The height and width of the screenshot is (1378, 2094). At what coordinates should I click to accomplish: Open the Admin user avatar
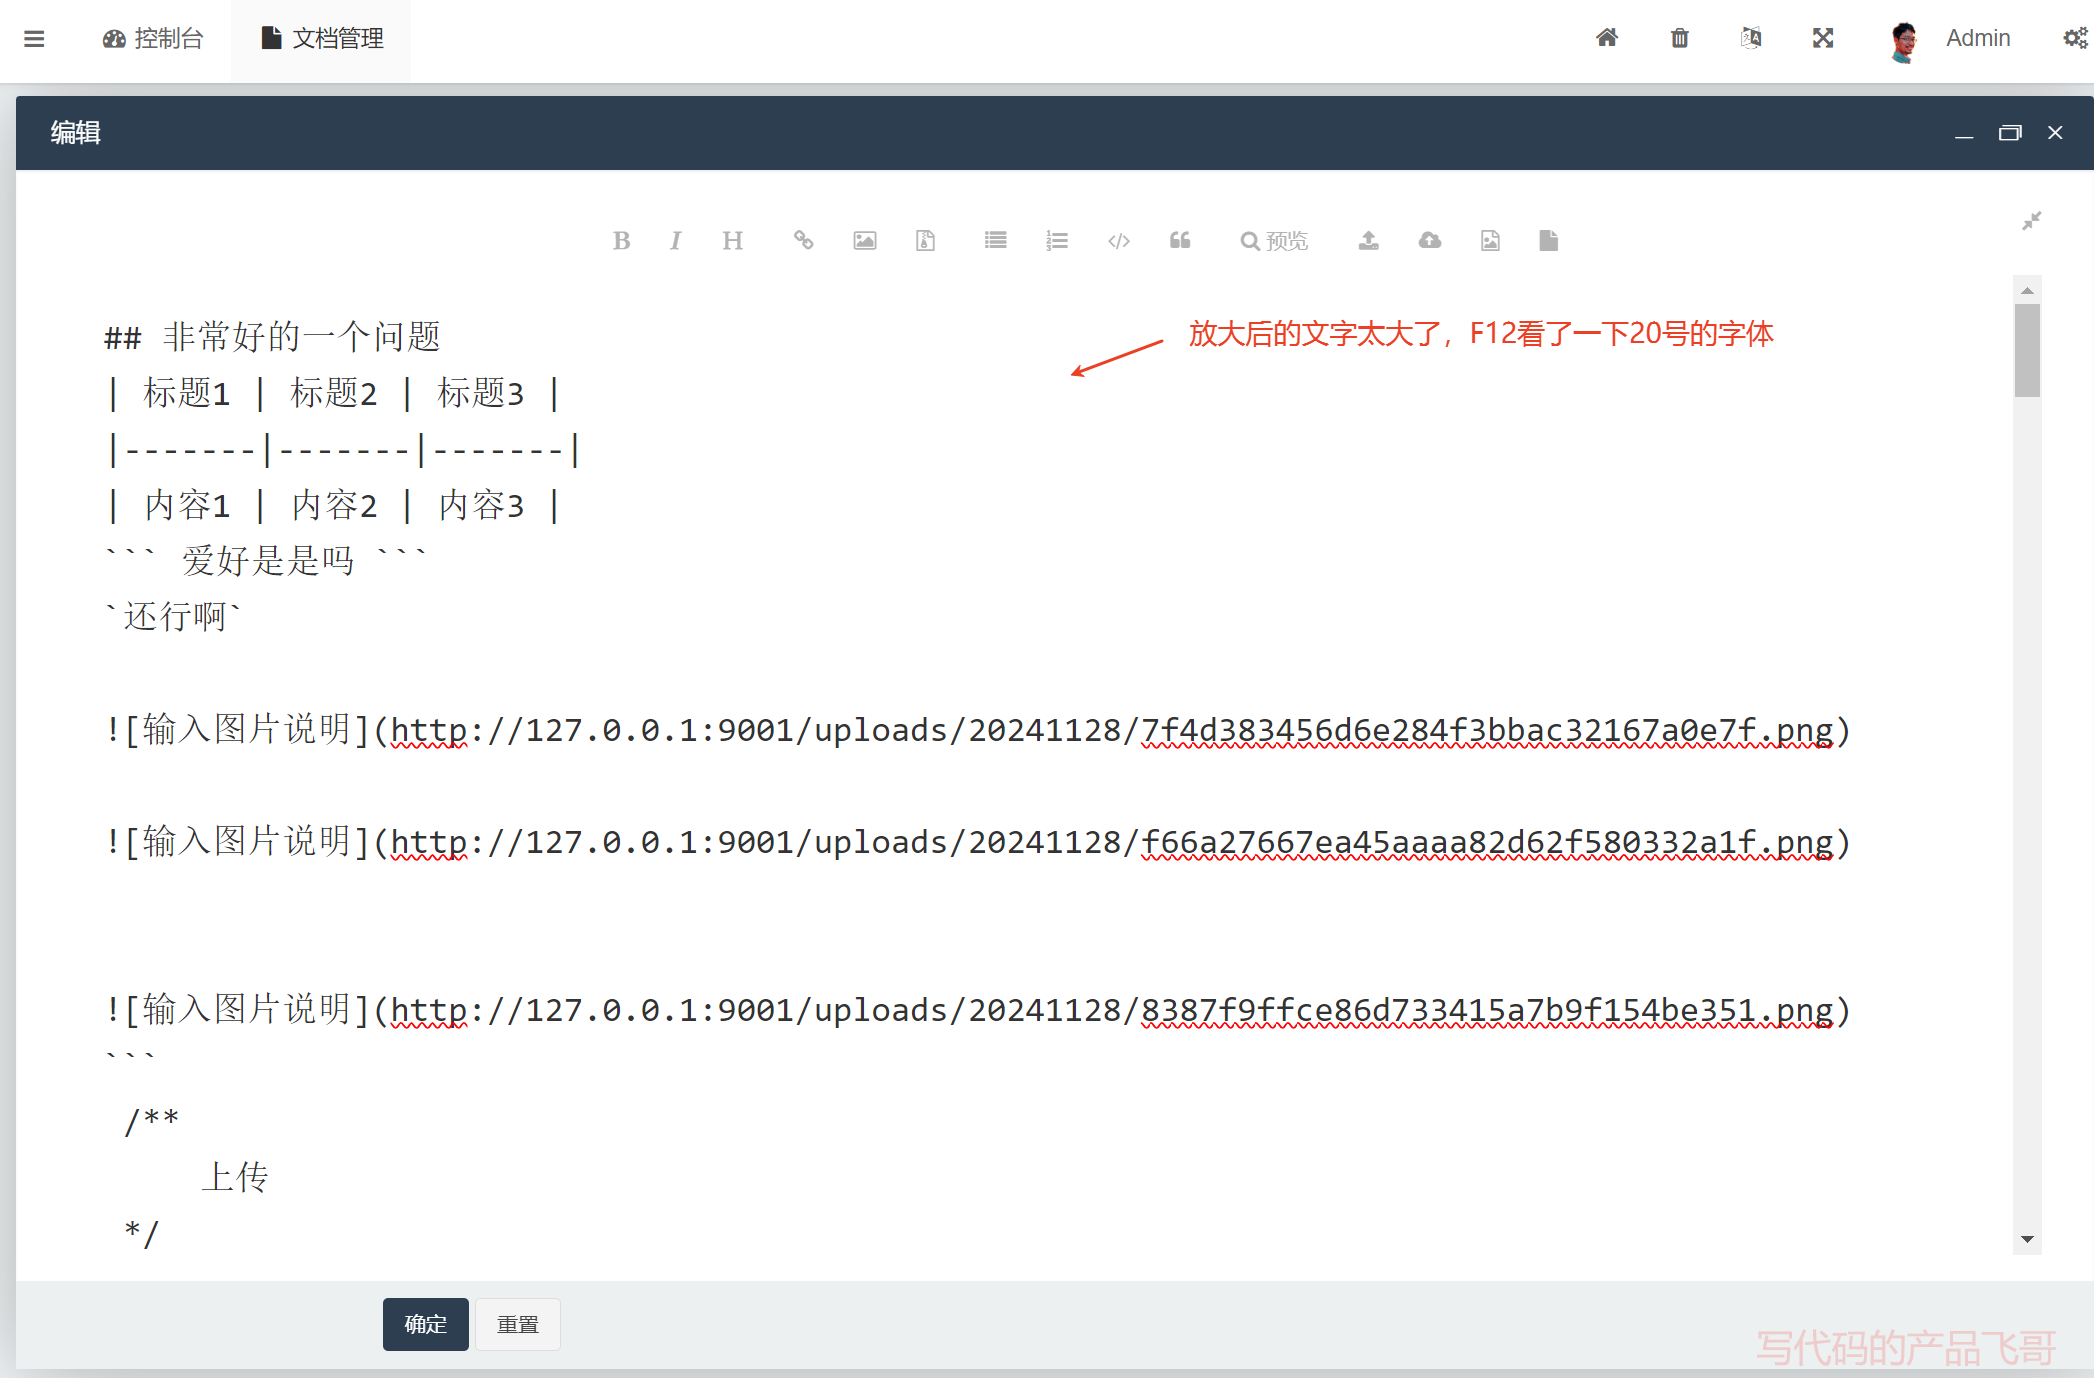tap(1905, 40)
